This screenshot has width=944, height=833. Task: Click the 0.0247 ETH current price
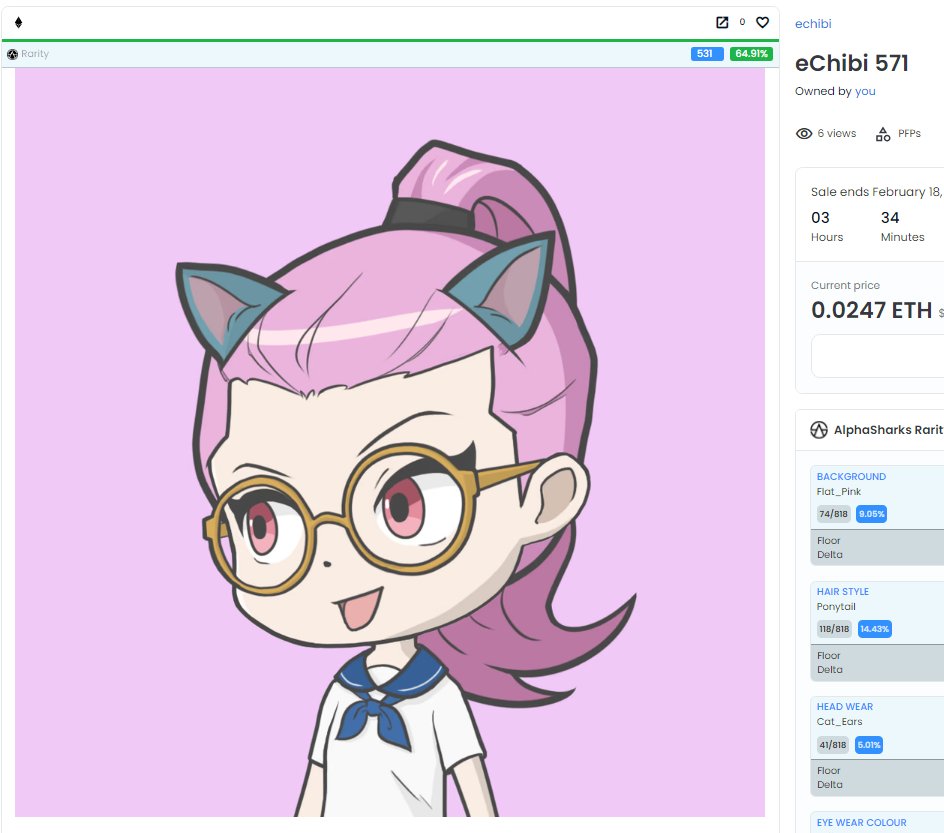(871, 310)
